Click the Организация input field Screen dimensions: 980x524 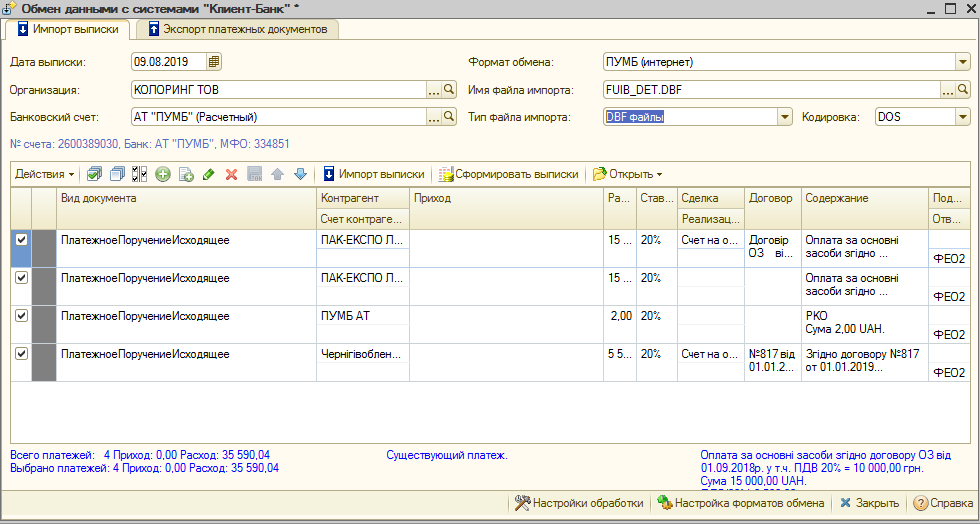278,90
